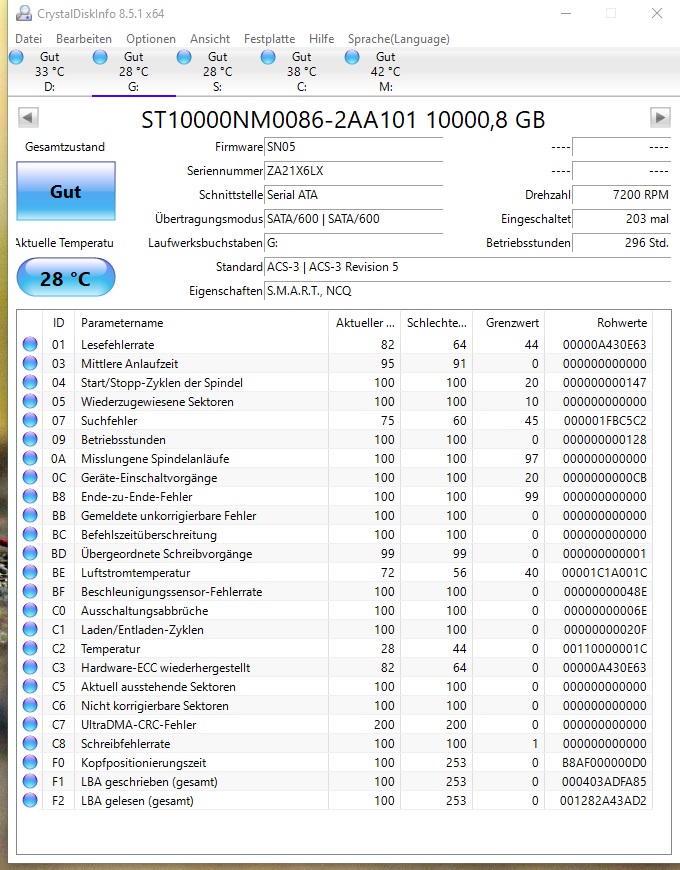
Task: Click status icon for UltraDMA-CRC-Fehler row
Action: (30, 724)
